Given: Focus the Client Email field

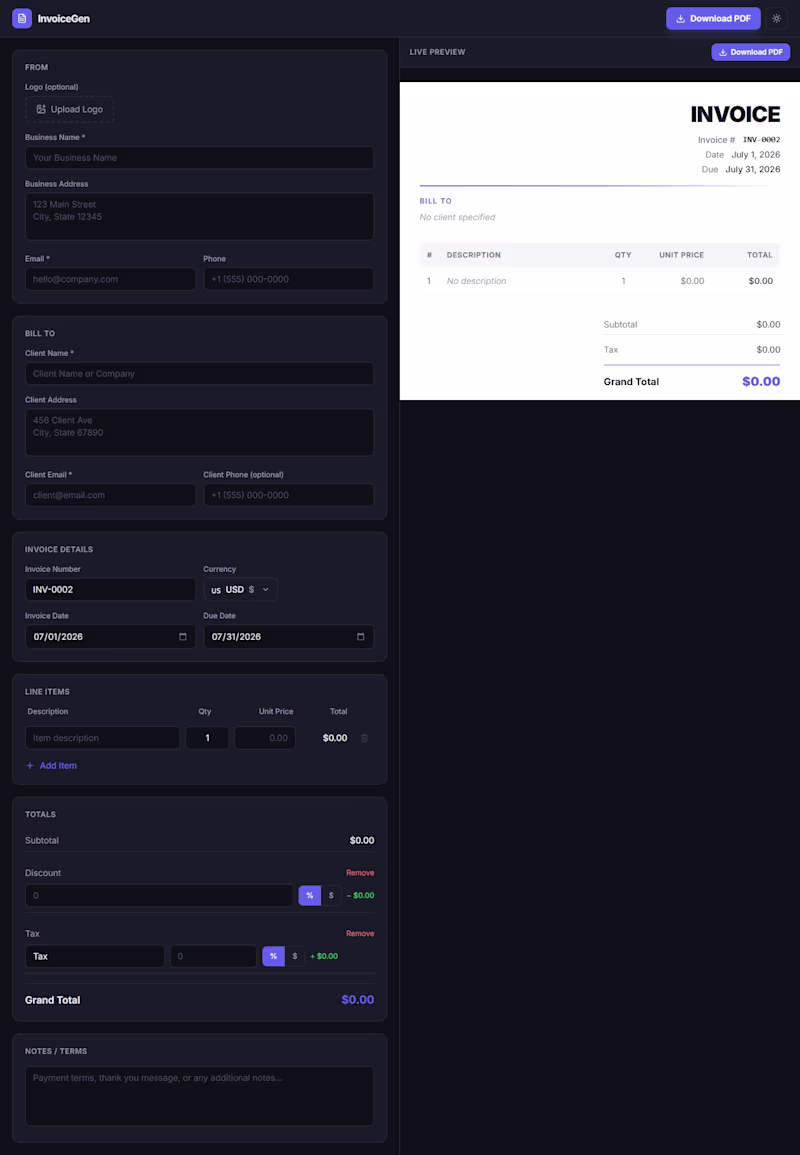Looking at the screenshot, I should (110, 495).
